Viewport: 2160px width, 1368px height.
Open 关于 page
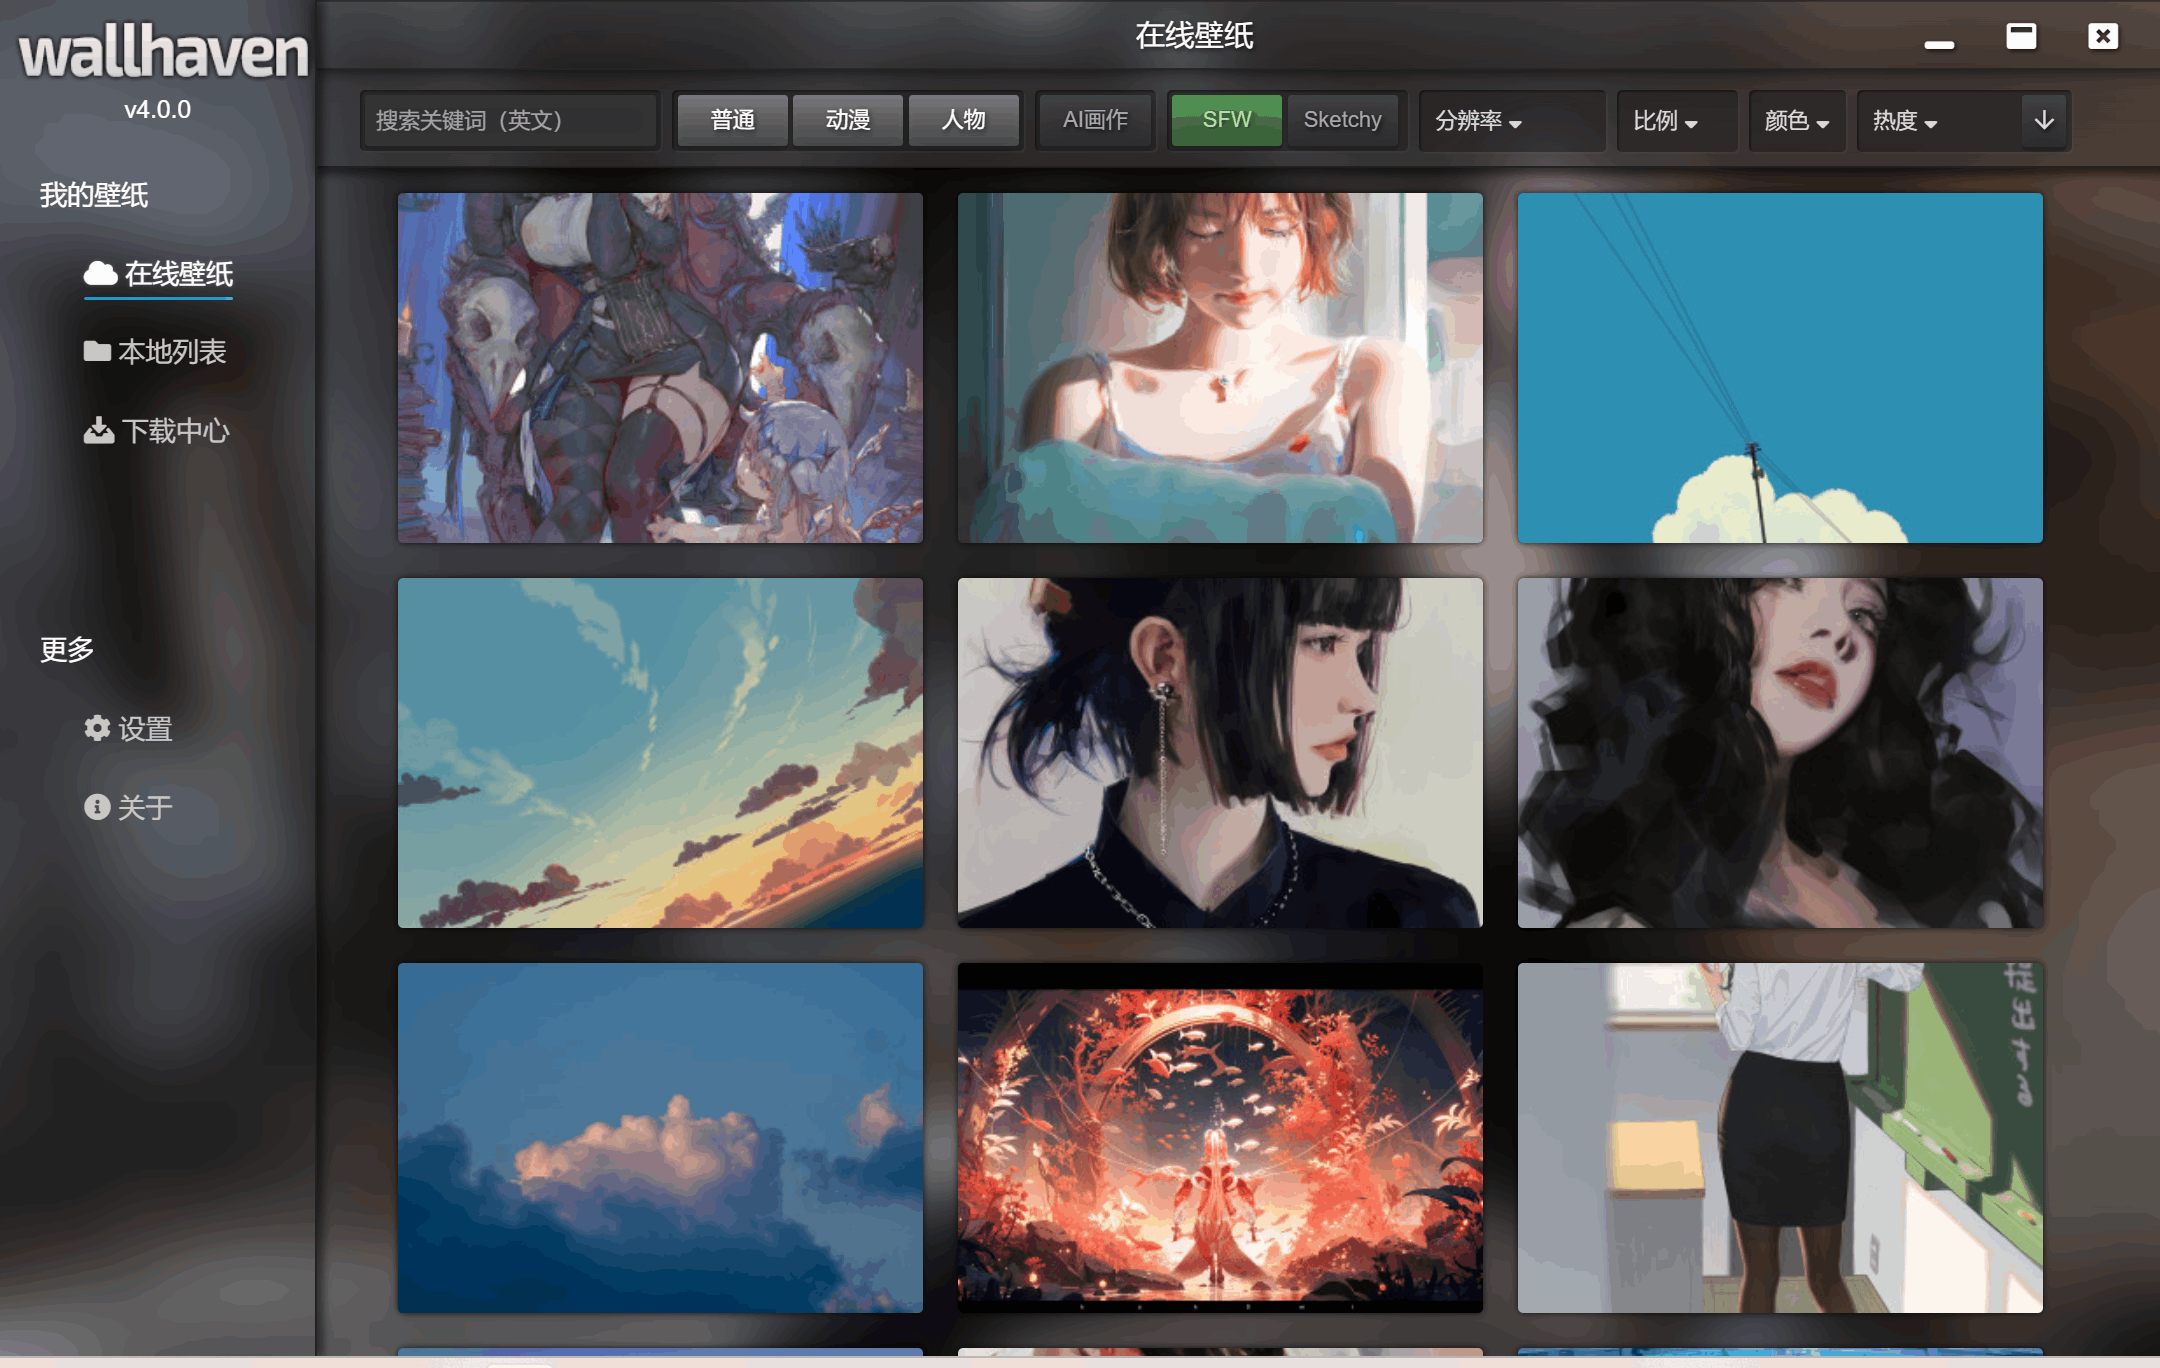(x=128, y=807)
